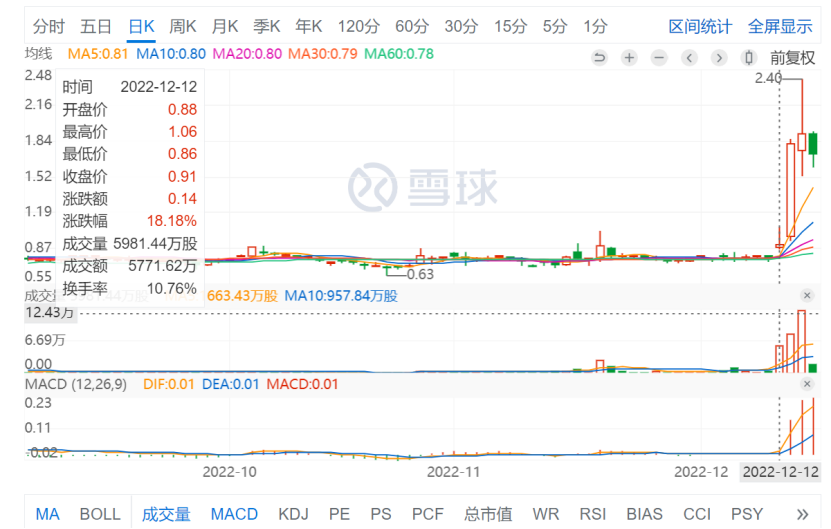Zoom in the chart with plus icon

[x=629, y=57]
